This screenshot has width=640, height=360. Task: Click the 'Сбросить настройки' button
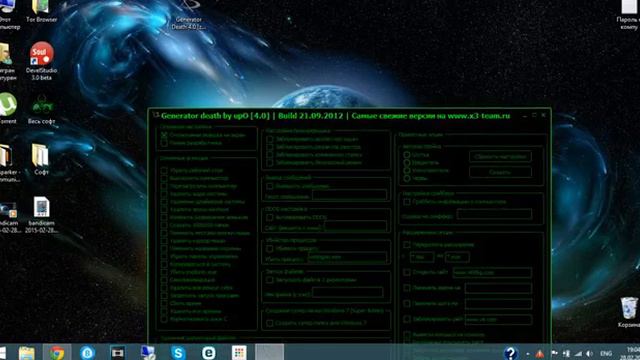pos(500,156)
